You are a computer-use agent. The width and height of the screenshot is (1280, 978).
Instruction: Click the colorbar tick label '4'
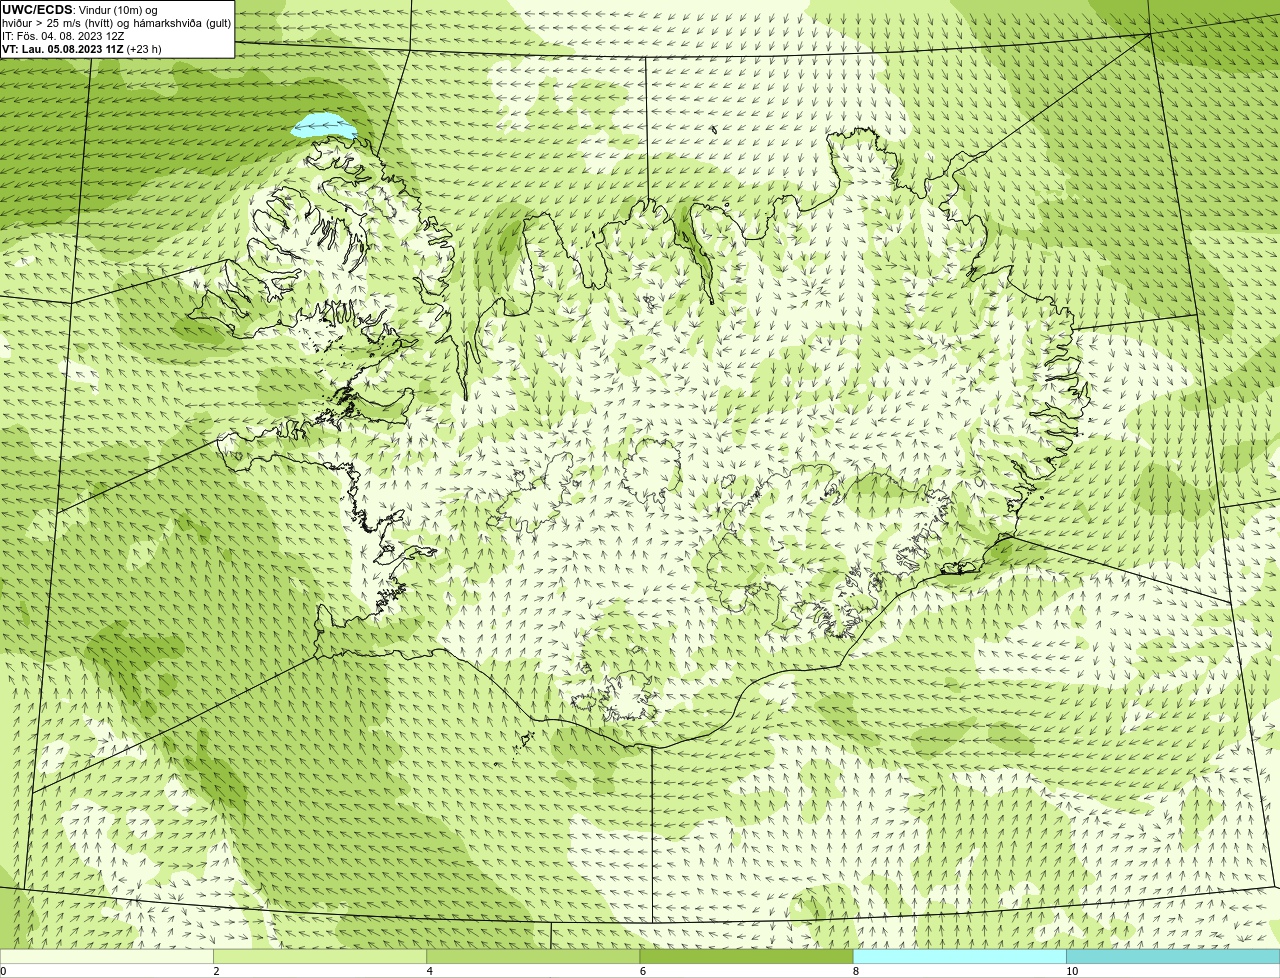pos(429,971)
